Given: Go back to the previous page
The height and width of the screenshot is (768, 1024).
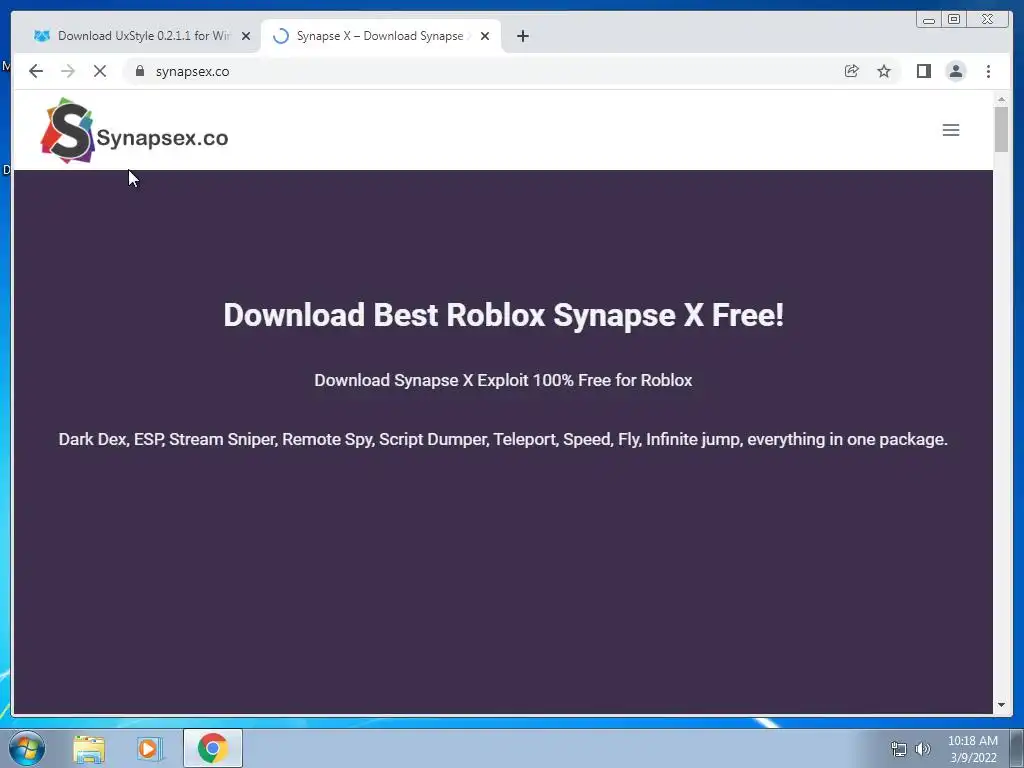Looking at the screenshot, I should [x=36, y=71].
